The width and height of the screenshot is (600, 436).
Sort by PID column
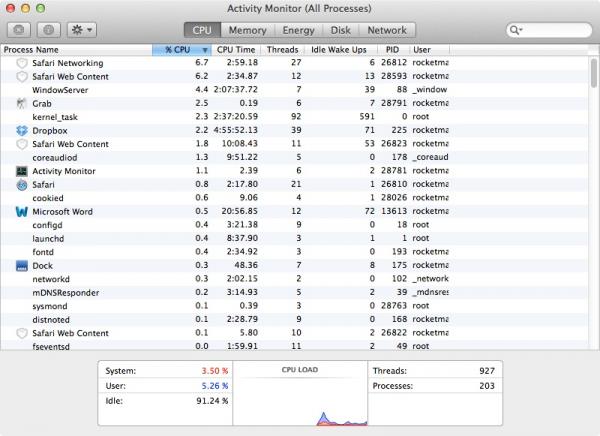(x=393, y=50)
